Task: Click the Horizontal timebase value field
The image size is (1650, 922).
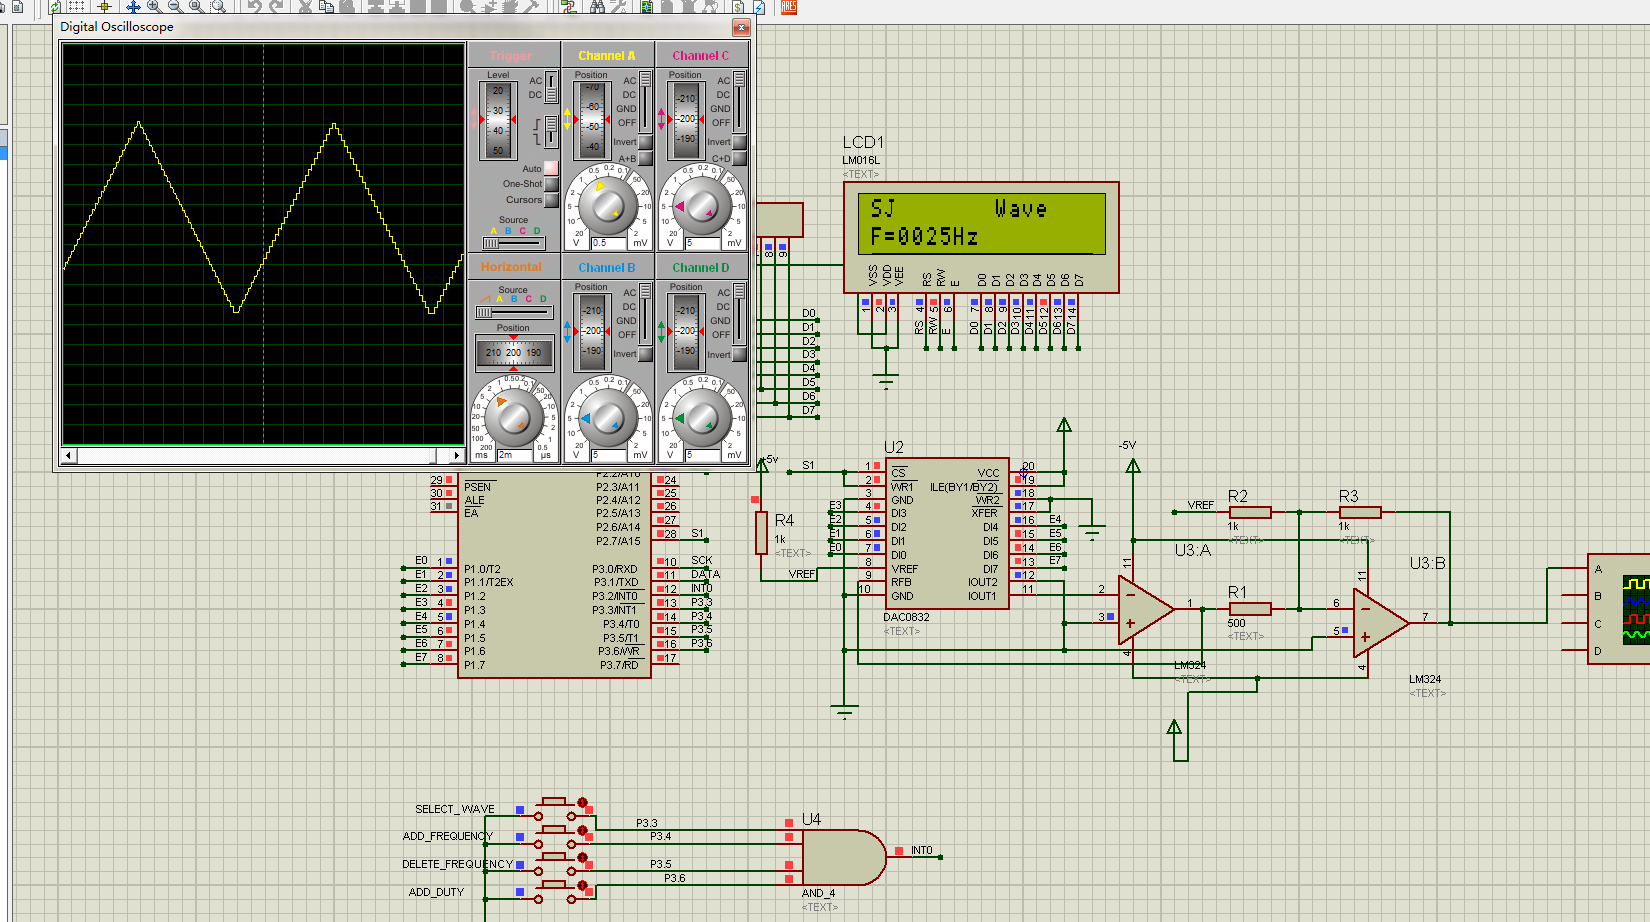Action: 516,455
